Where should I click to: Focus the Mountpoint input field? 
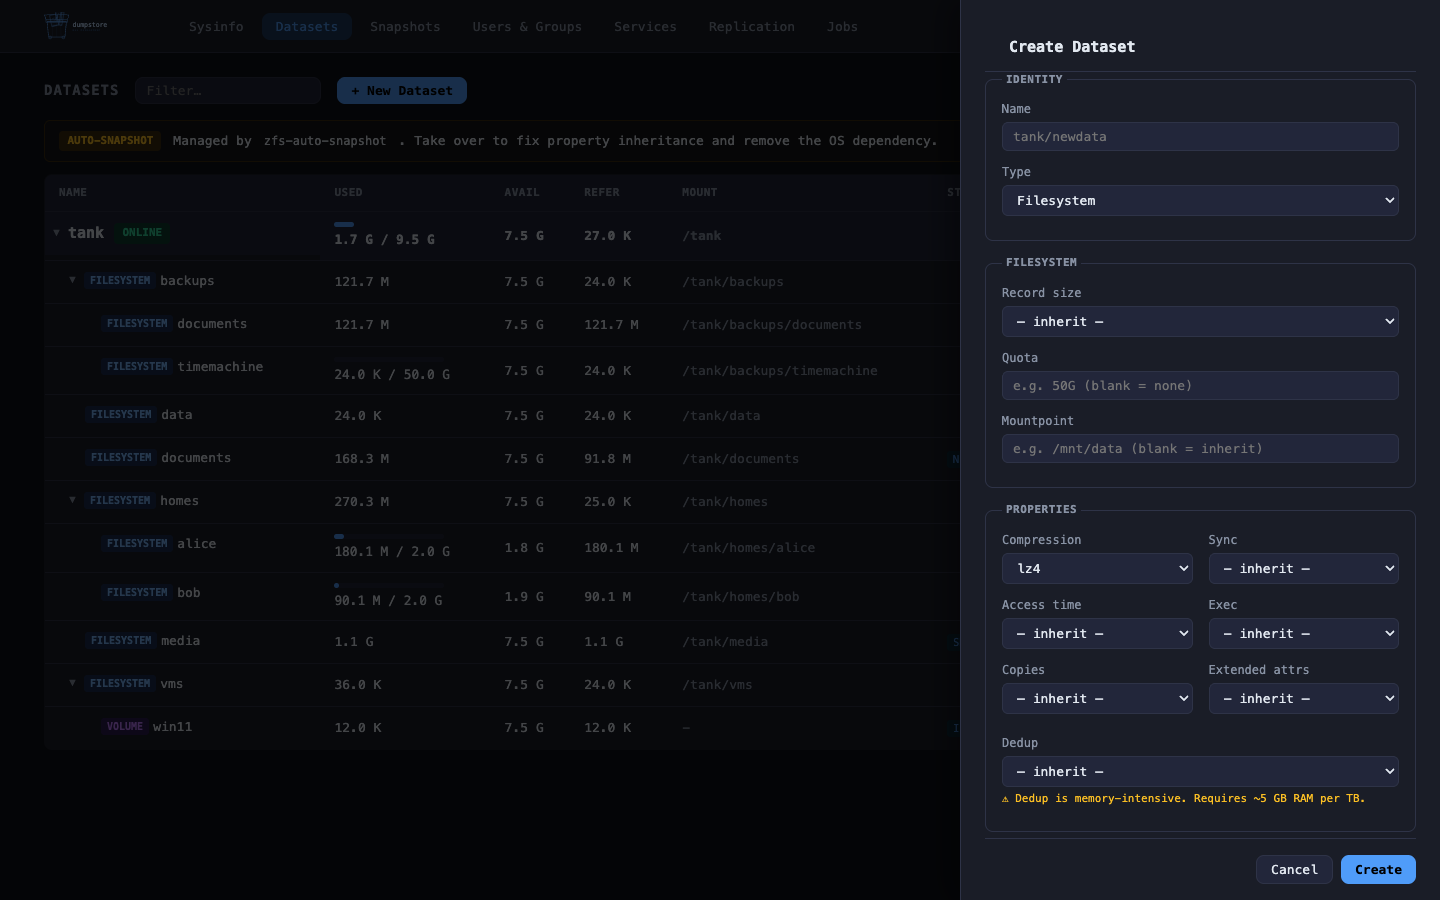1200,448
